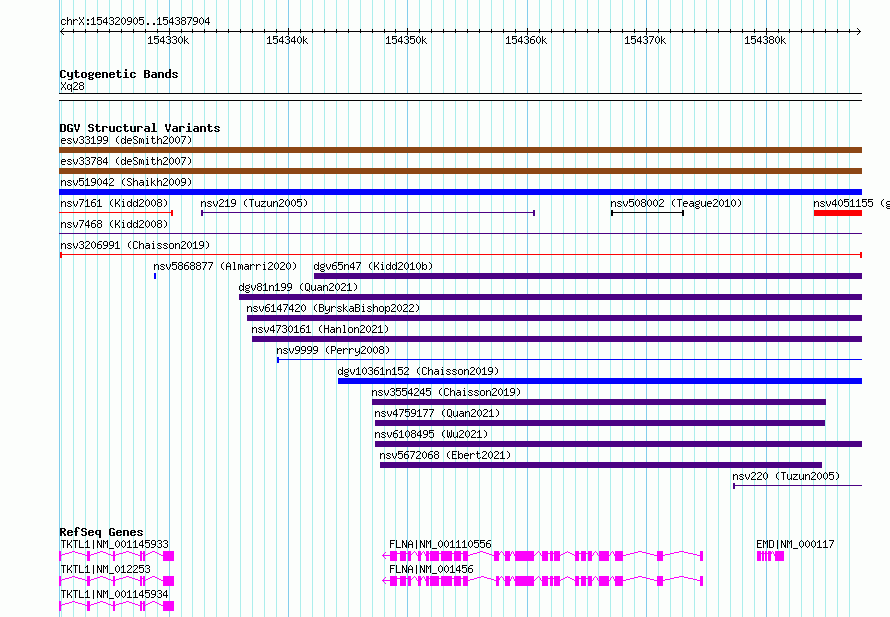Click the nsv7468 (Kidd2008) label text
This screenshot has height=617, width=890.
(x=114, y=224)
